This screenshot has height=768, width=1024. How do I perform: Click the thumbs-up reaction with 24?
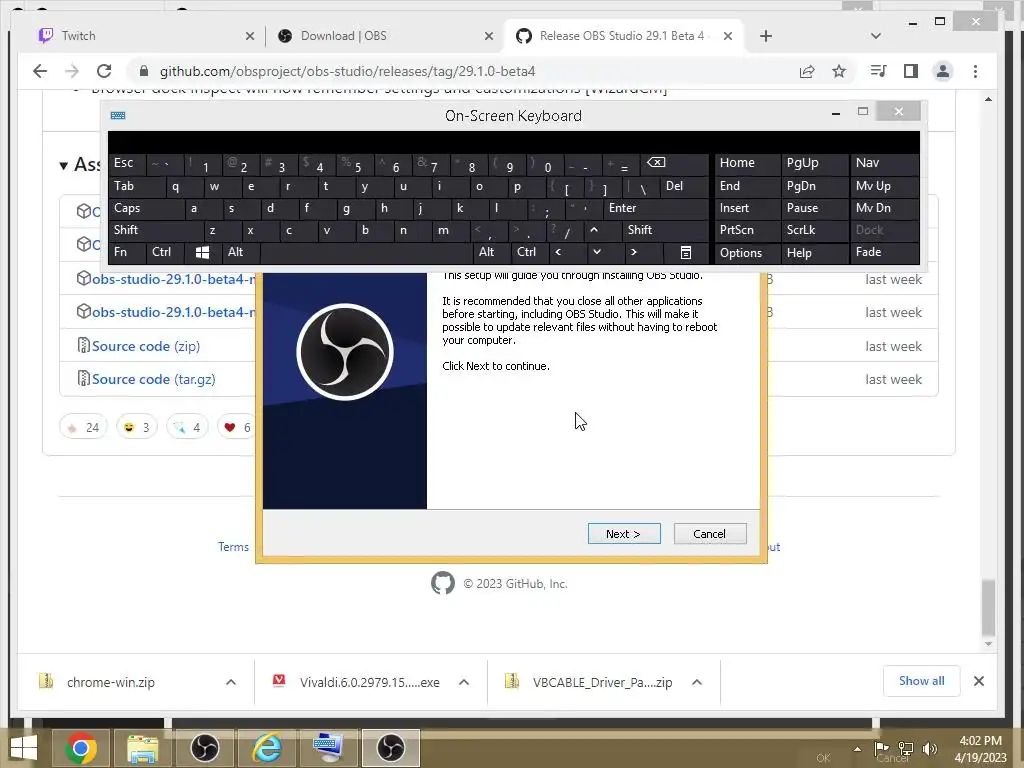click(83, 428)
